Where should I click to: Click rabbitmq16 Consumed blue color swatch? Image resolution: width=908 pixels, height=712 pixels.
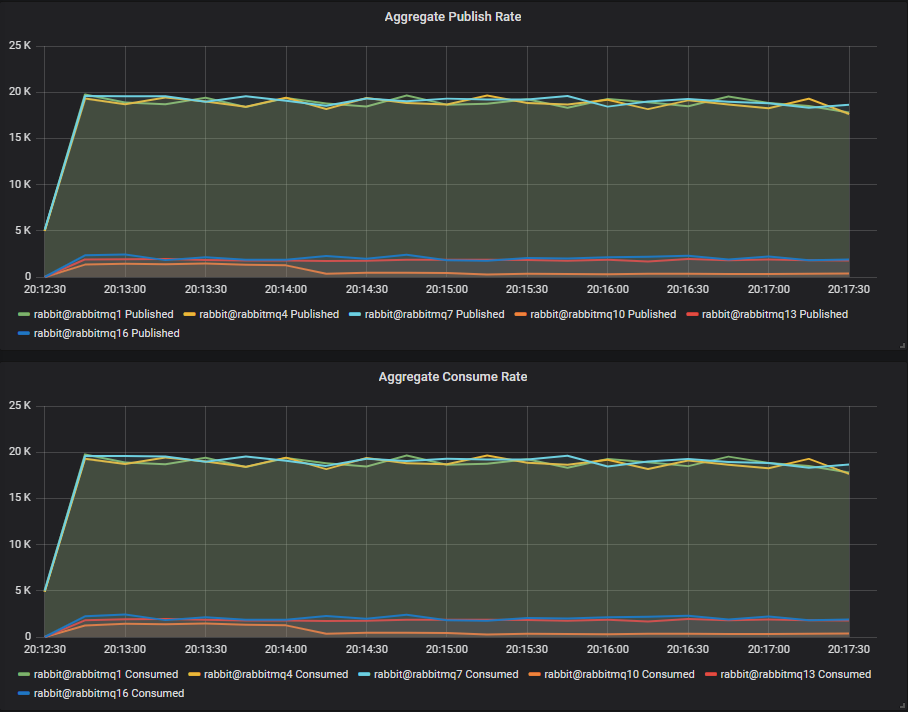(24, 694)
